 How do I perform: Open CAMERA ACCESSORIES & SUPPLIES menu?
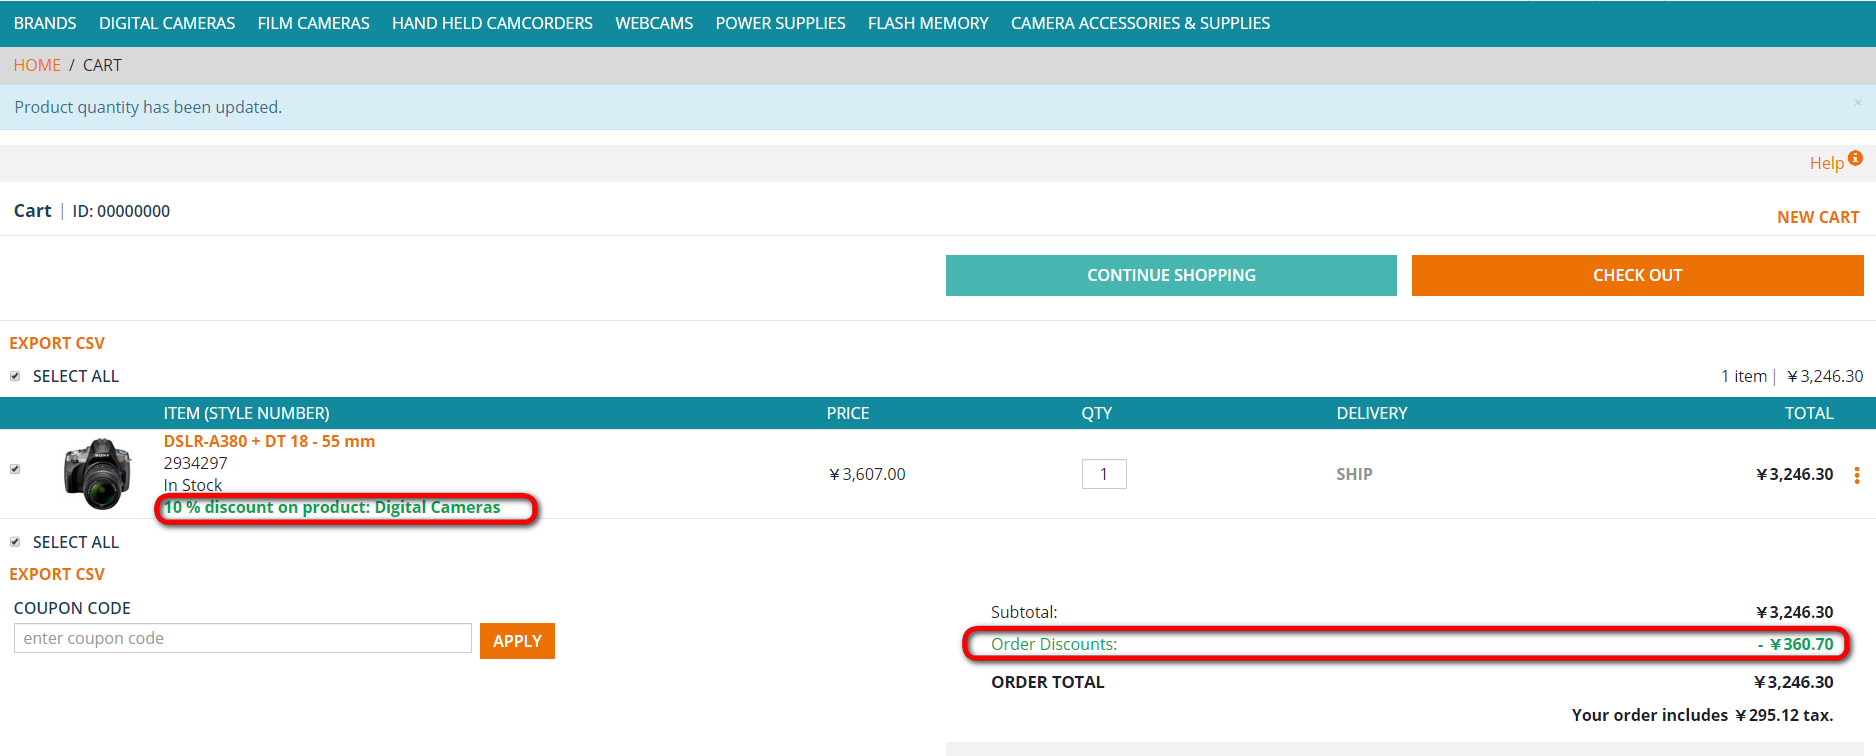[x=1140, y=23]
